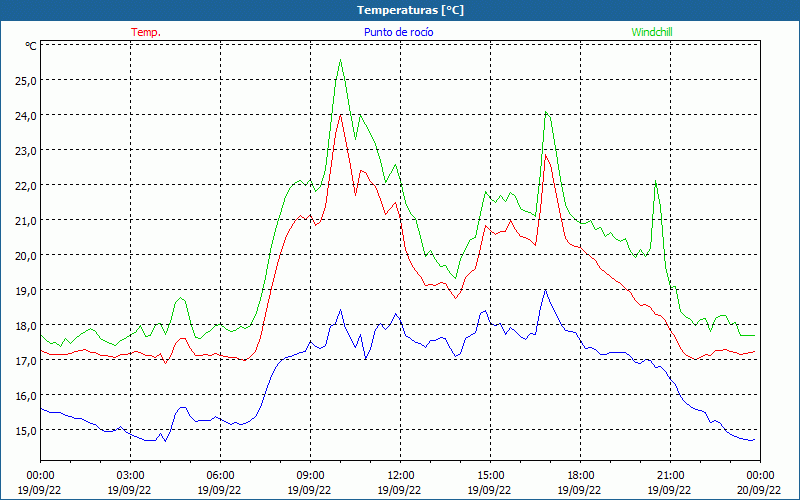Click the 21,0 y-axis value
Screen dimensions: 800x500
(x=27, y=221)
